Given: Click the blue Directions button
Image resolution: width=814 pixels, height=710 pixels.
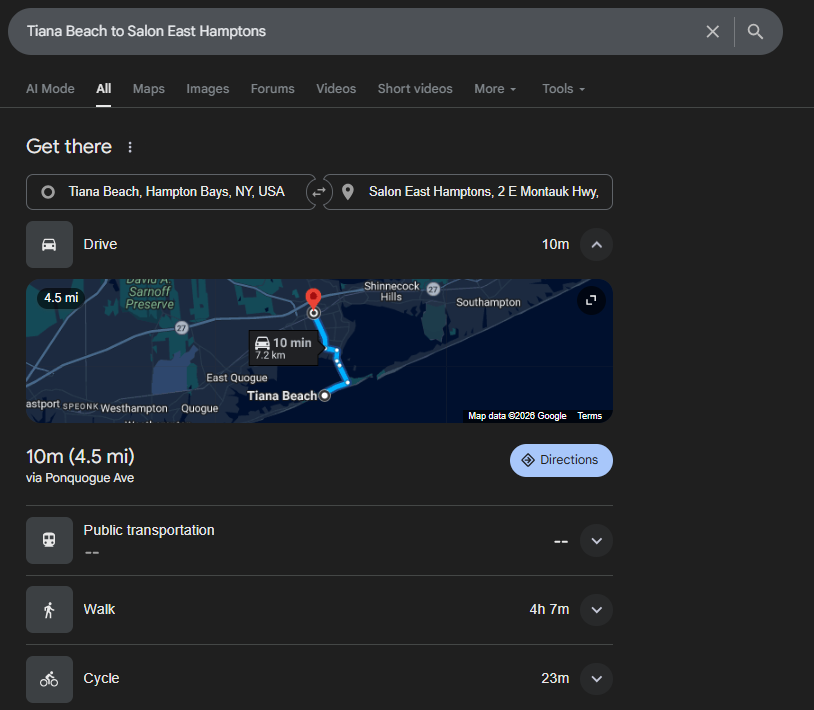Looking at the screenshot, I should pos(561,460).
